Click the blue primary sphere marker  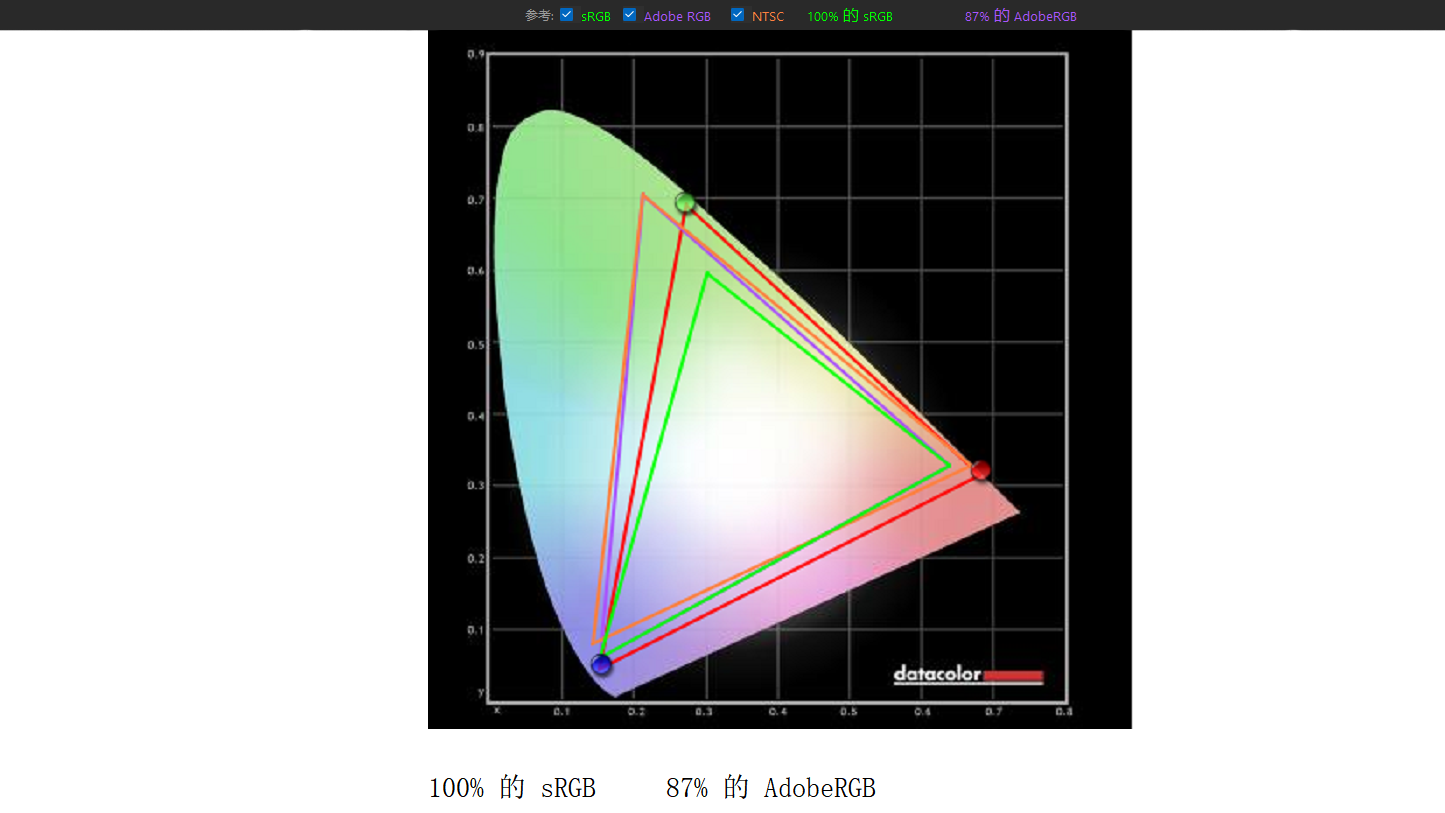pos(601,664)
